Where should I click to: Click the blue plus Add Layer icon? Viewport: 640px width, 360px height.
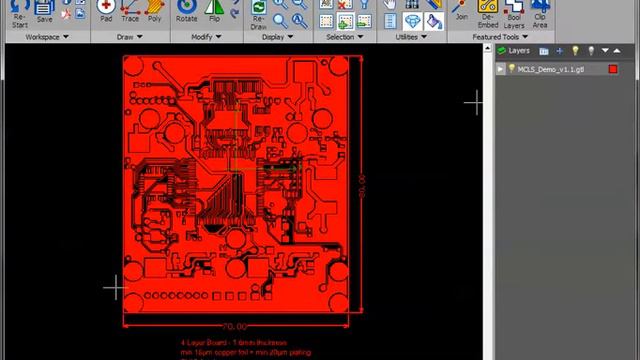pyautogui.click(x=560, y=51)
